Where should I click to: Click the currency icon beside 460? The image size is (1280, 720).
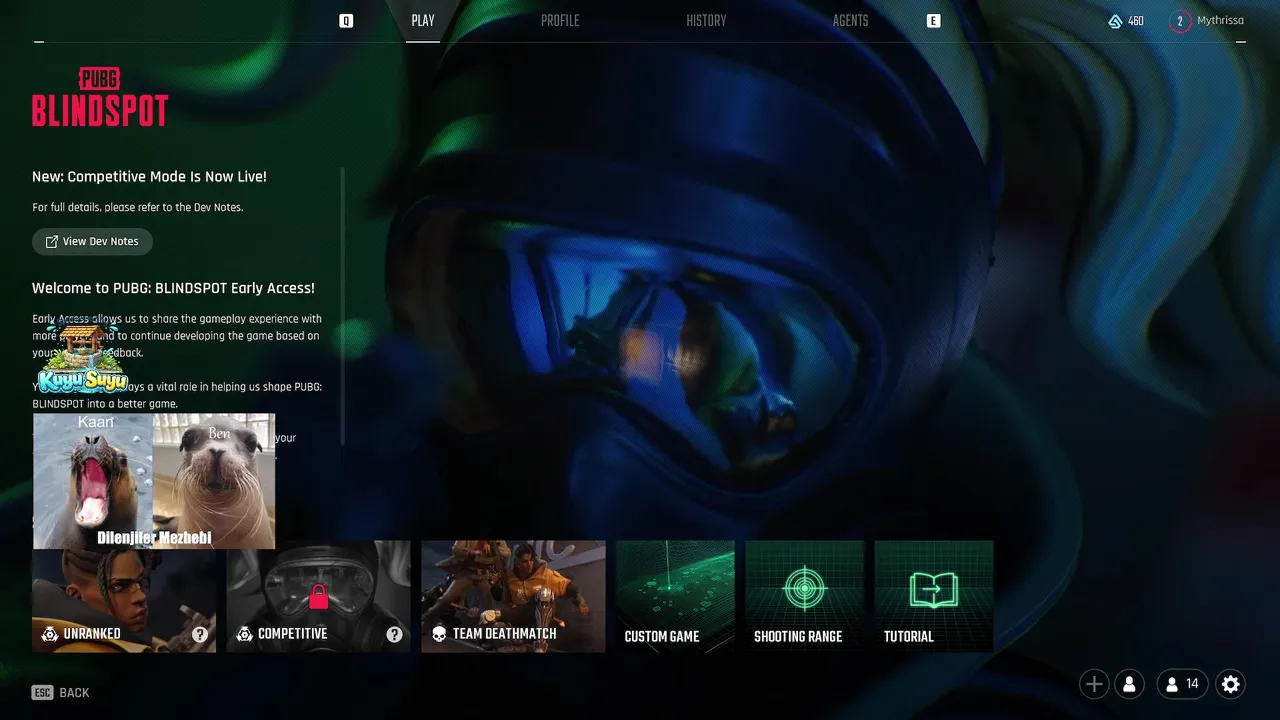[x=1116, y=21]
